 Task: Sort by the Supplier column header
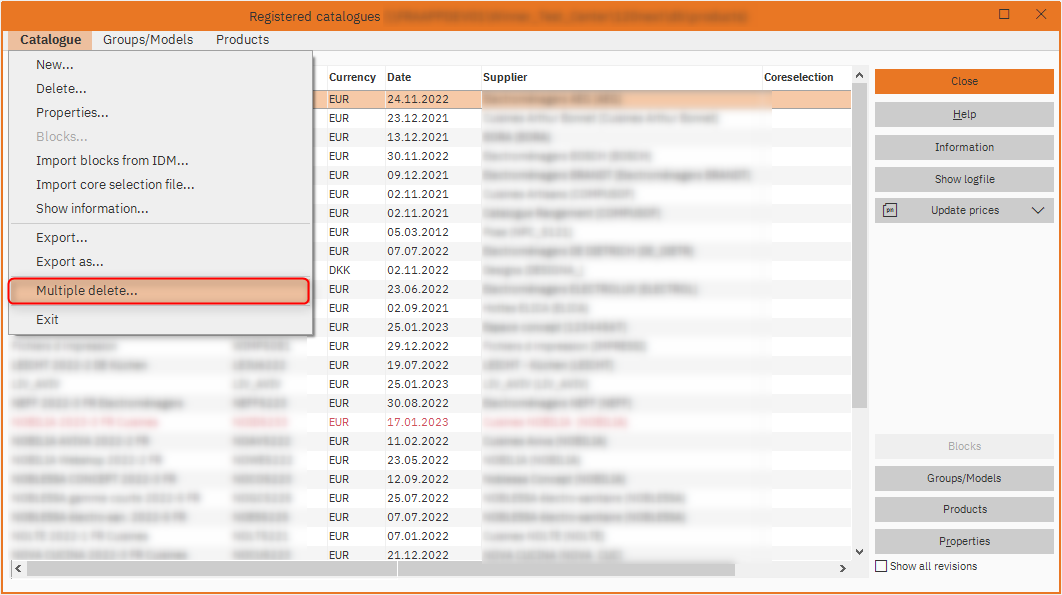(x=505, y=77)
